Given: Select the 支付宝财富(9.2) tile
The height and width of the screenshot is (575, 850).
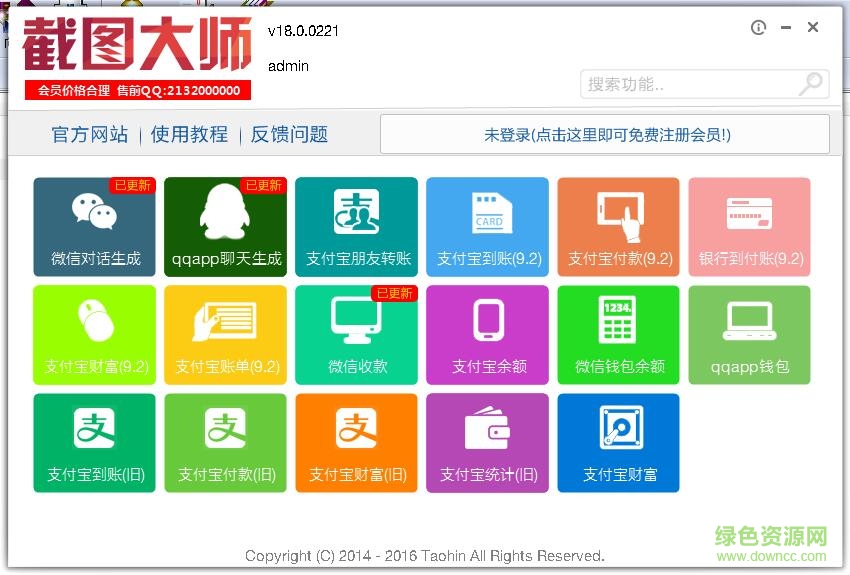Looking at the screenshot, I should 95,335.
